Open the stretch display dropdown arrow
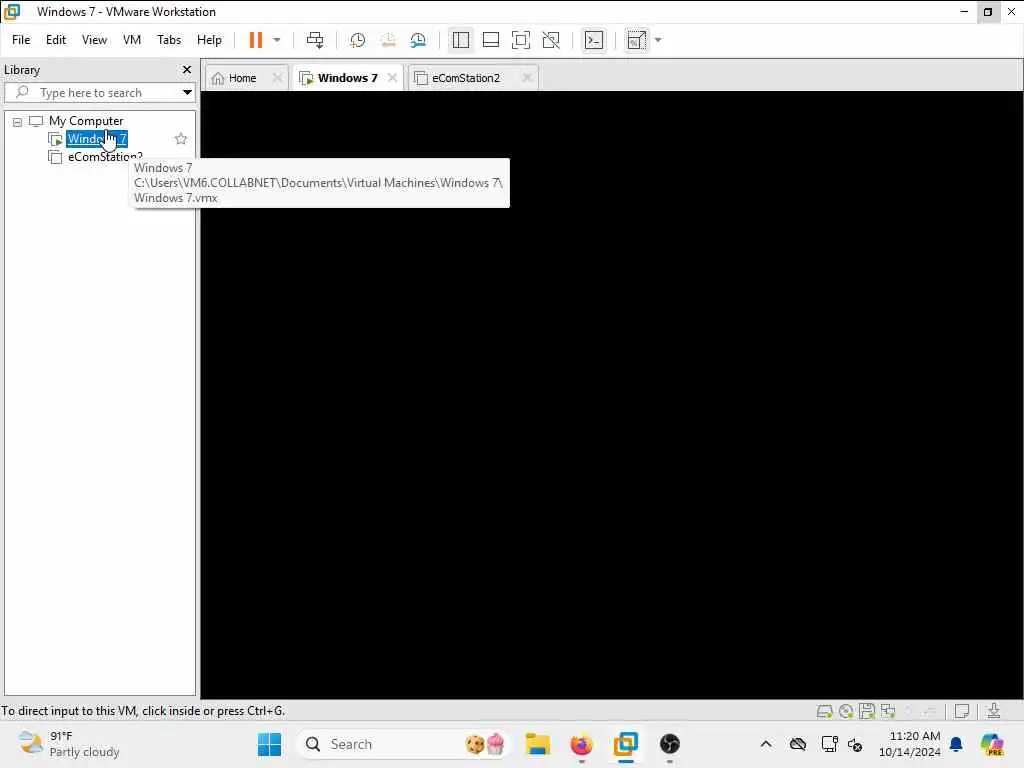The width and height of the screenshot is (1024, 768). point(658,40)
